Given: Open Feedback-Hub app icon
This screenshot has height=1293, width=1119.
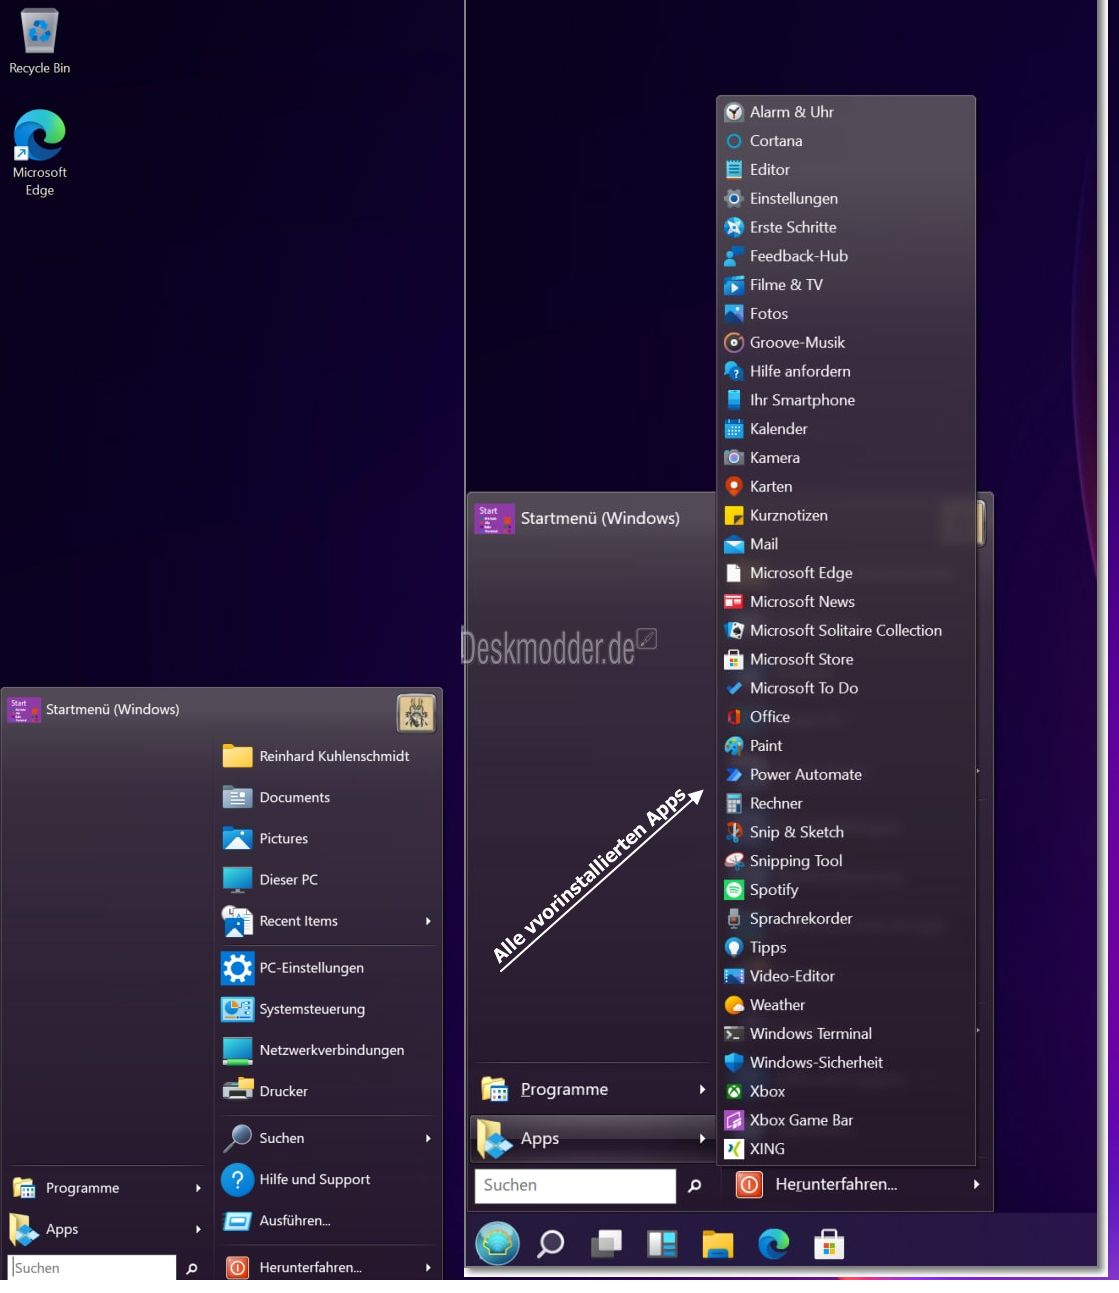Looking at the screenshot, I should [734, 256].
